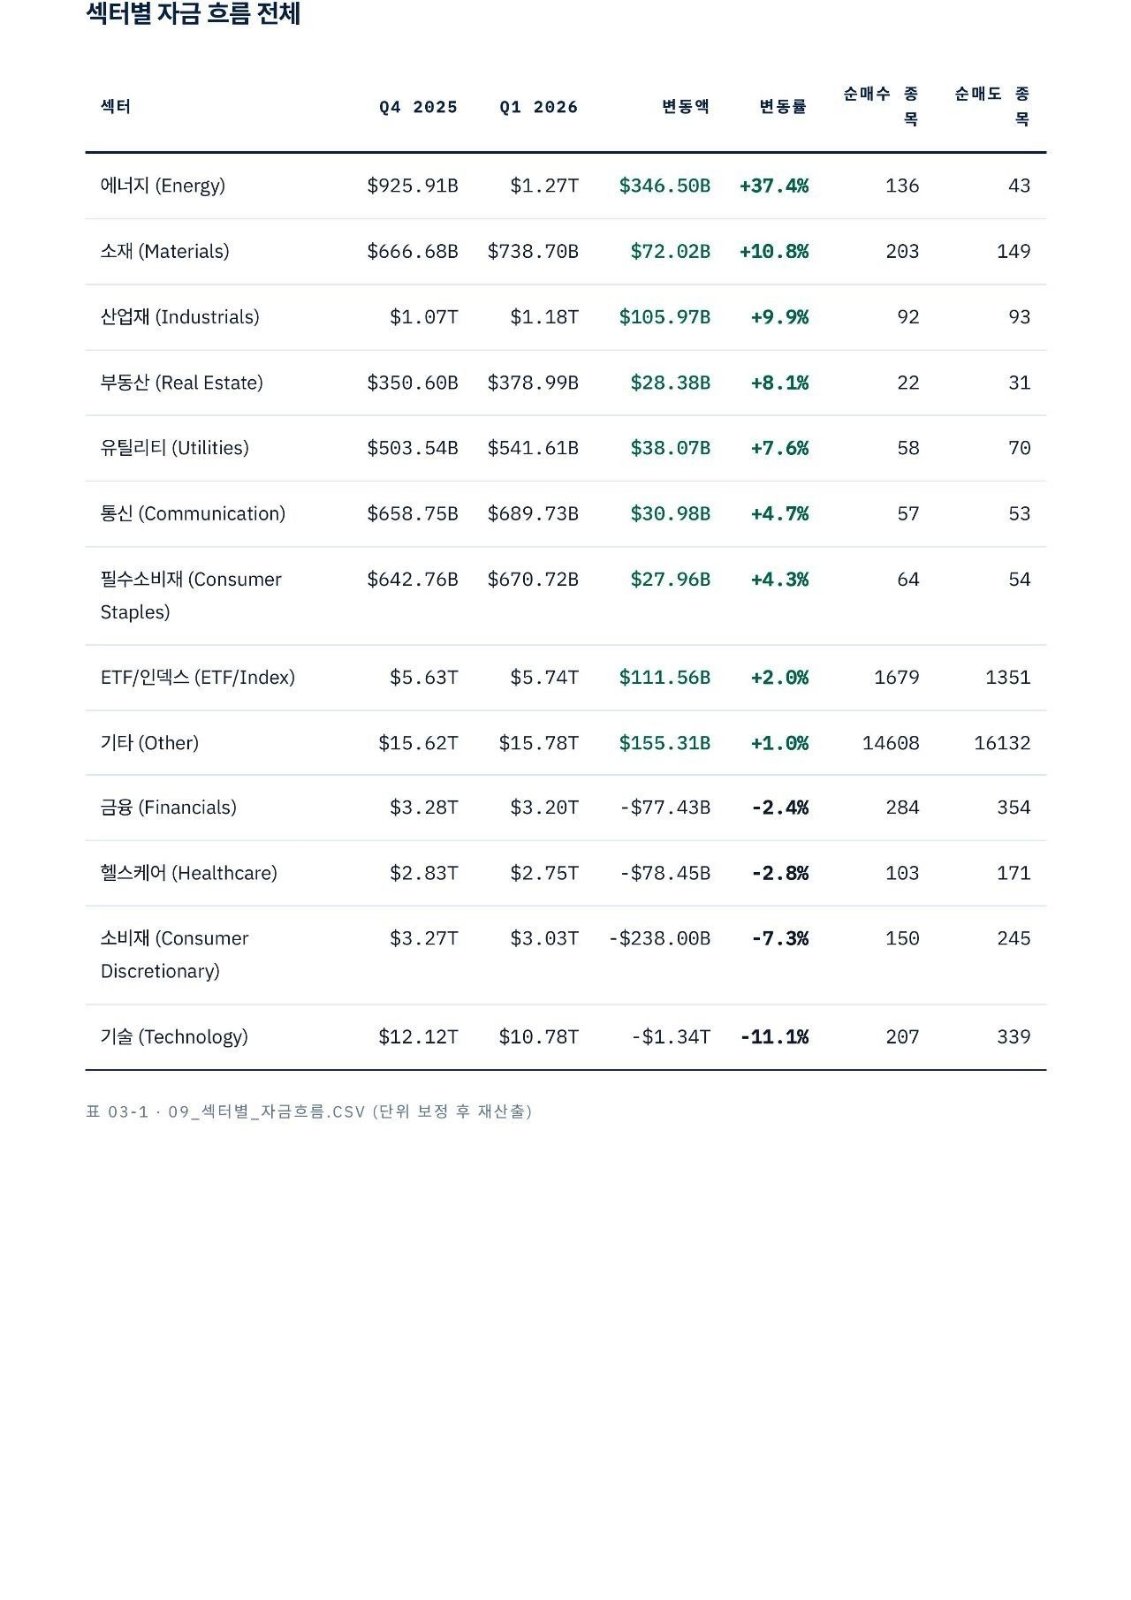Image resolution: width=1131 pixels, height=1600 pixels.
Task: Click the 변동률 column header
Action: tap(783, 107)
